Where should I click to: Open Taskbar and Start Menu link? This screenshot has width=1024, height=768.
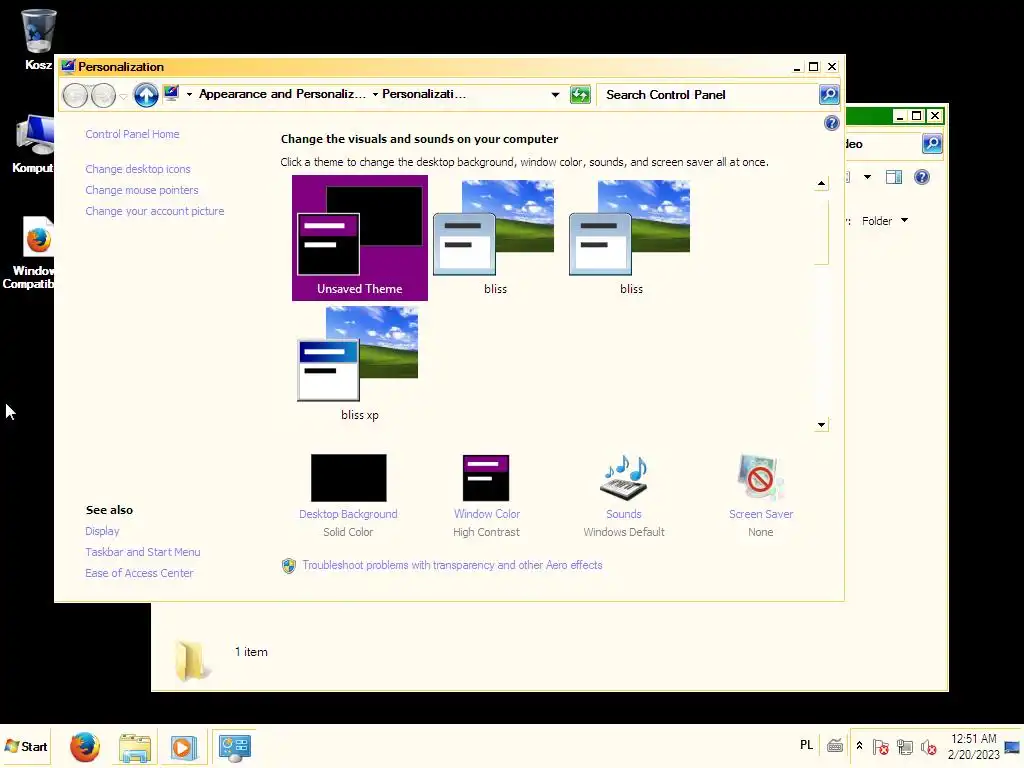[142, 552]
